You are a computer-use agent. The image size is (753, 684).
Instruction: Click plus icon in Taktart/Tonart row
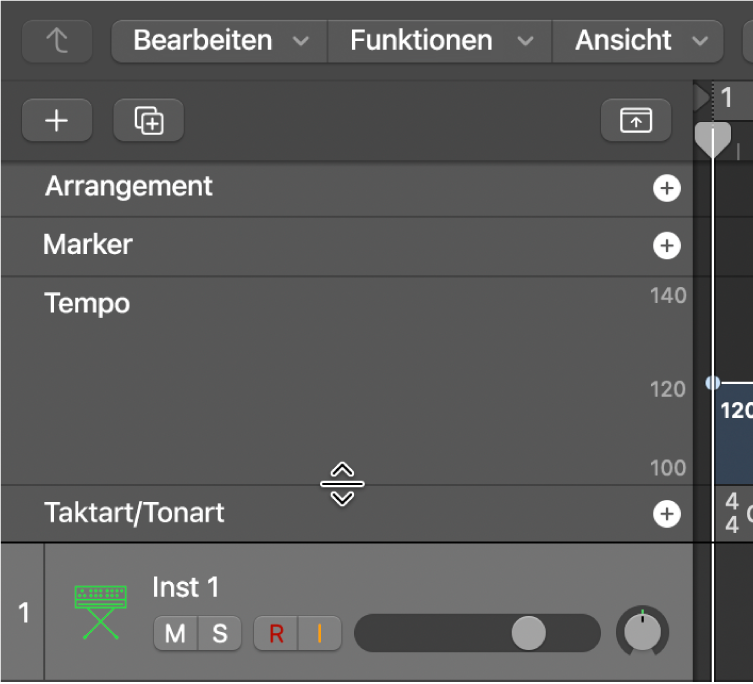pyautogui.click(x=666, y=514)
